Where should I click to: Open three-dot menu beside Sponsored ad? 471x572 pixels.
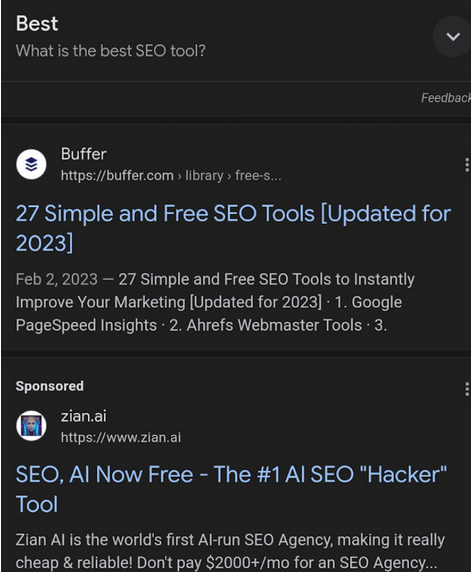467,389
